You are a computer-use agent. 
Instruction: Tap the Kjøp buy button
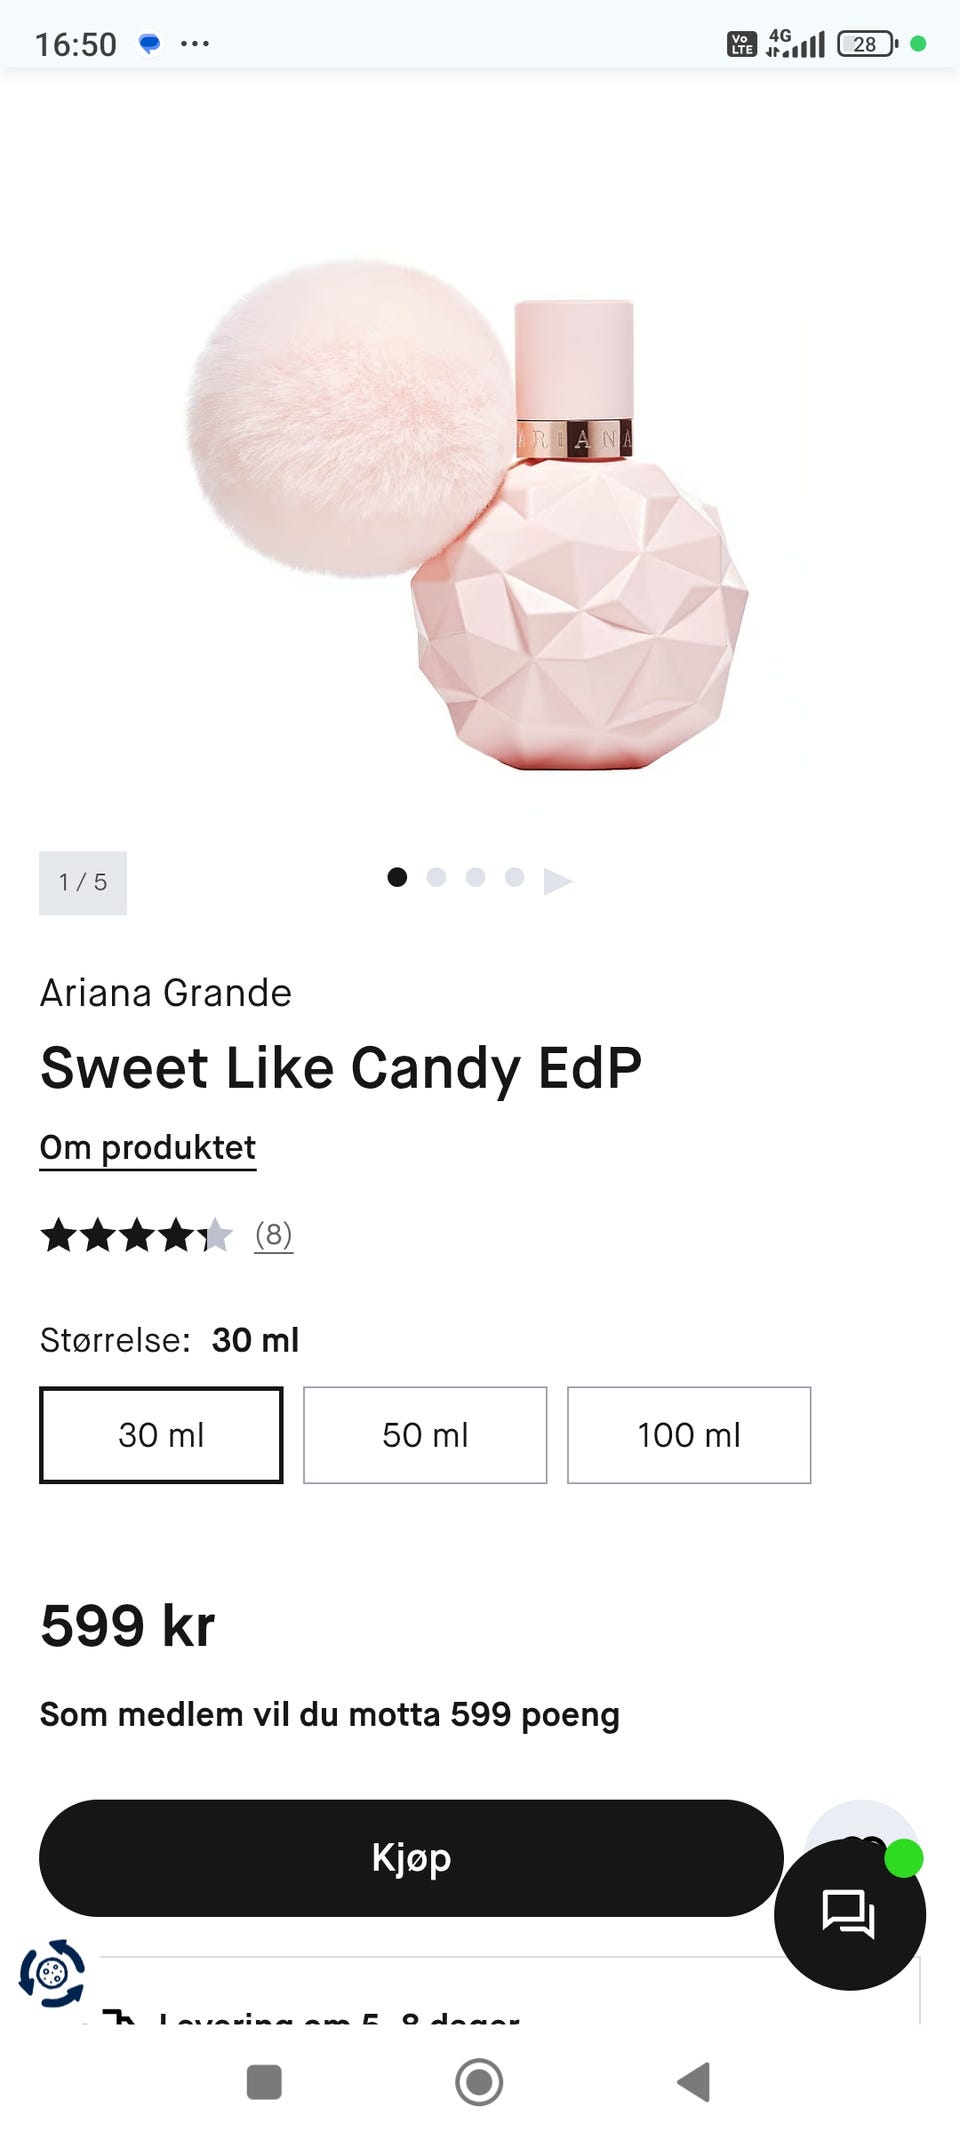pos(411,1858)
